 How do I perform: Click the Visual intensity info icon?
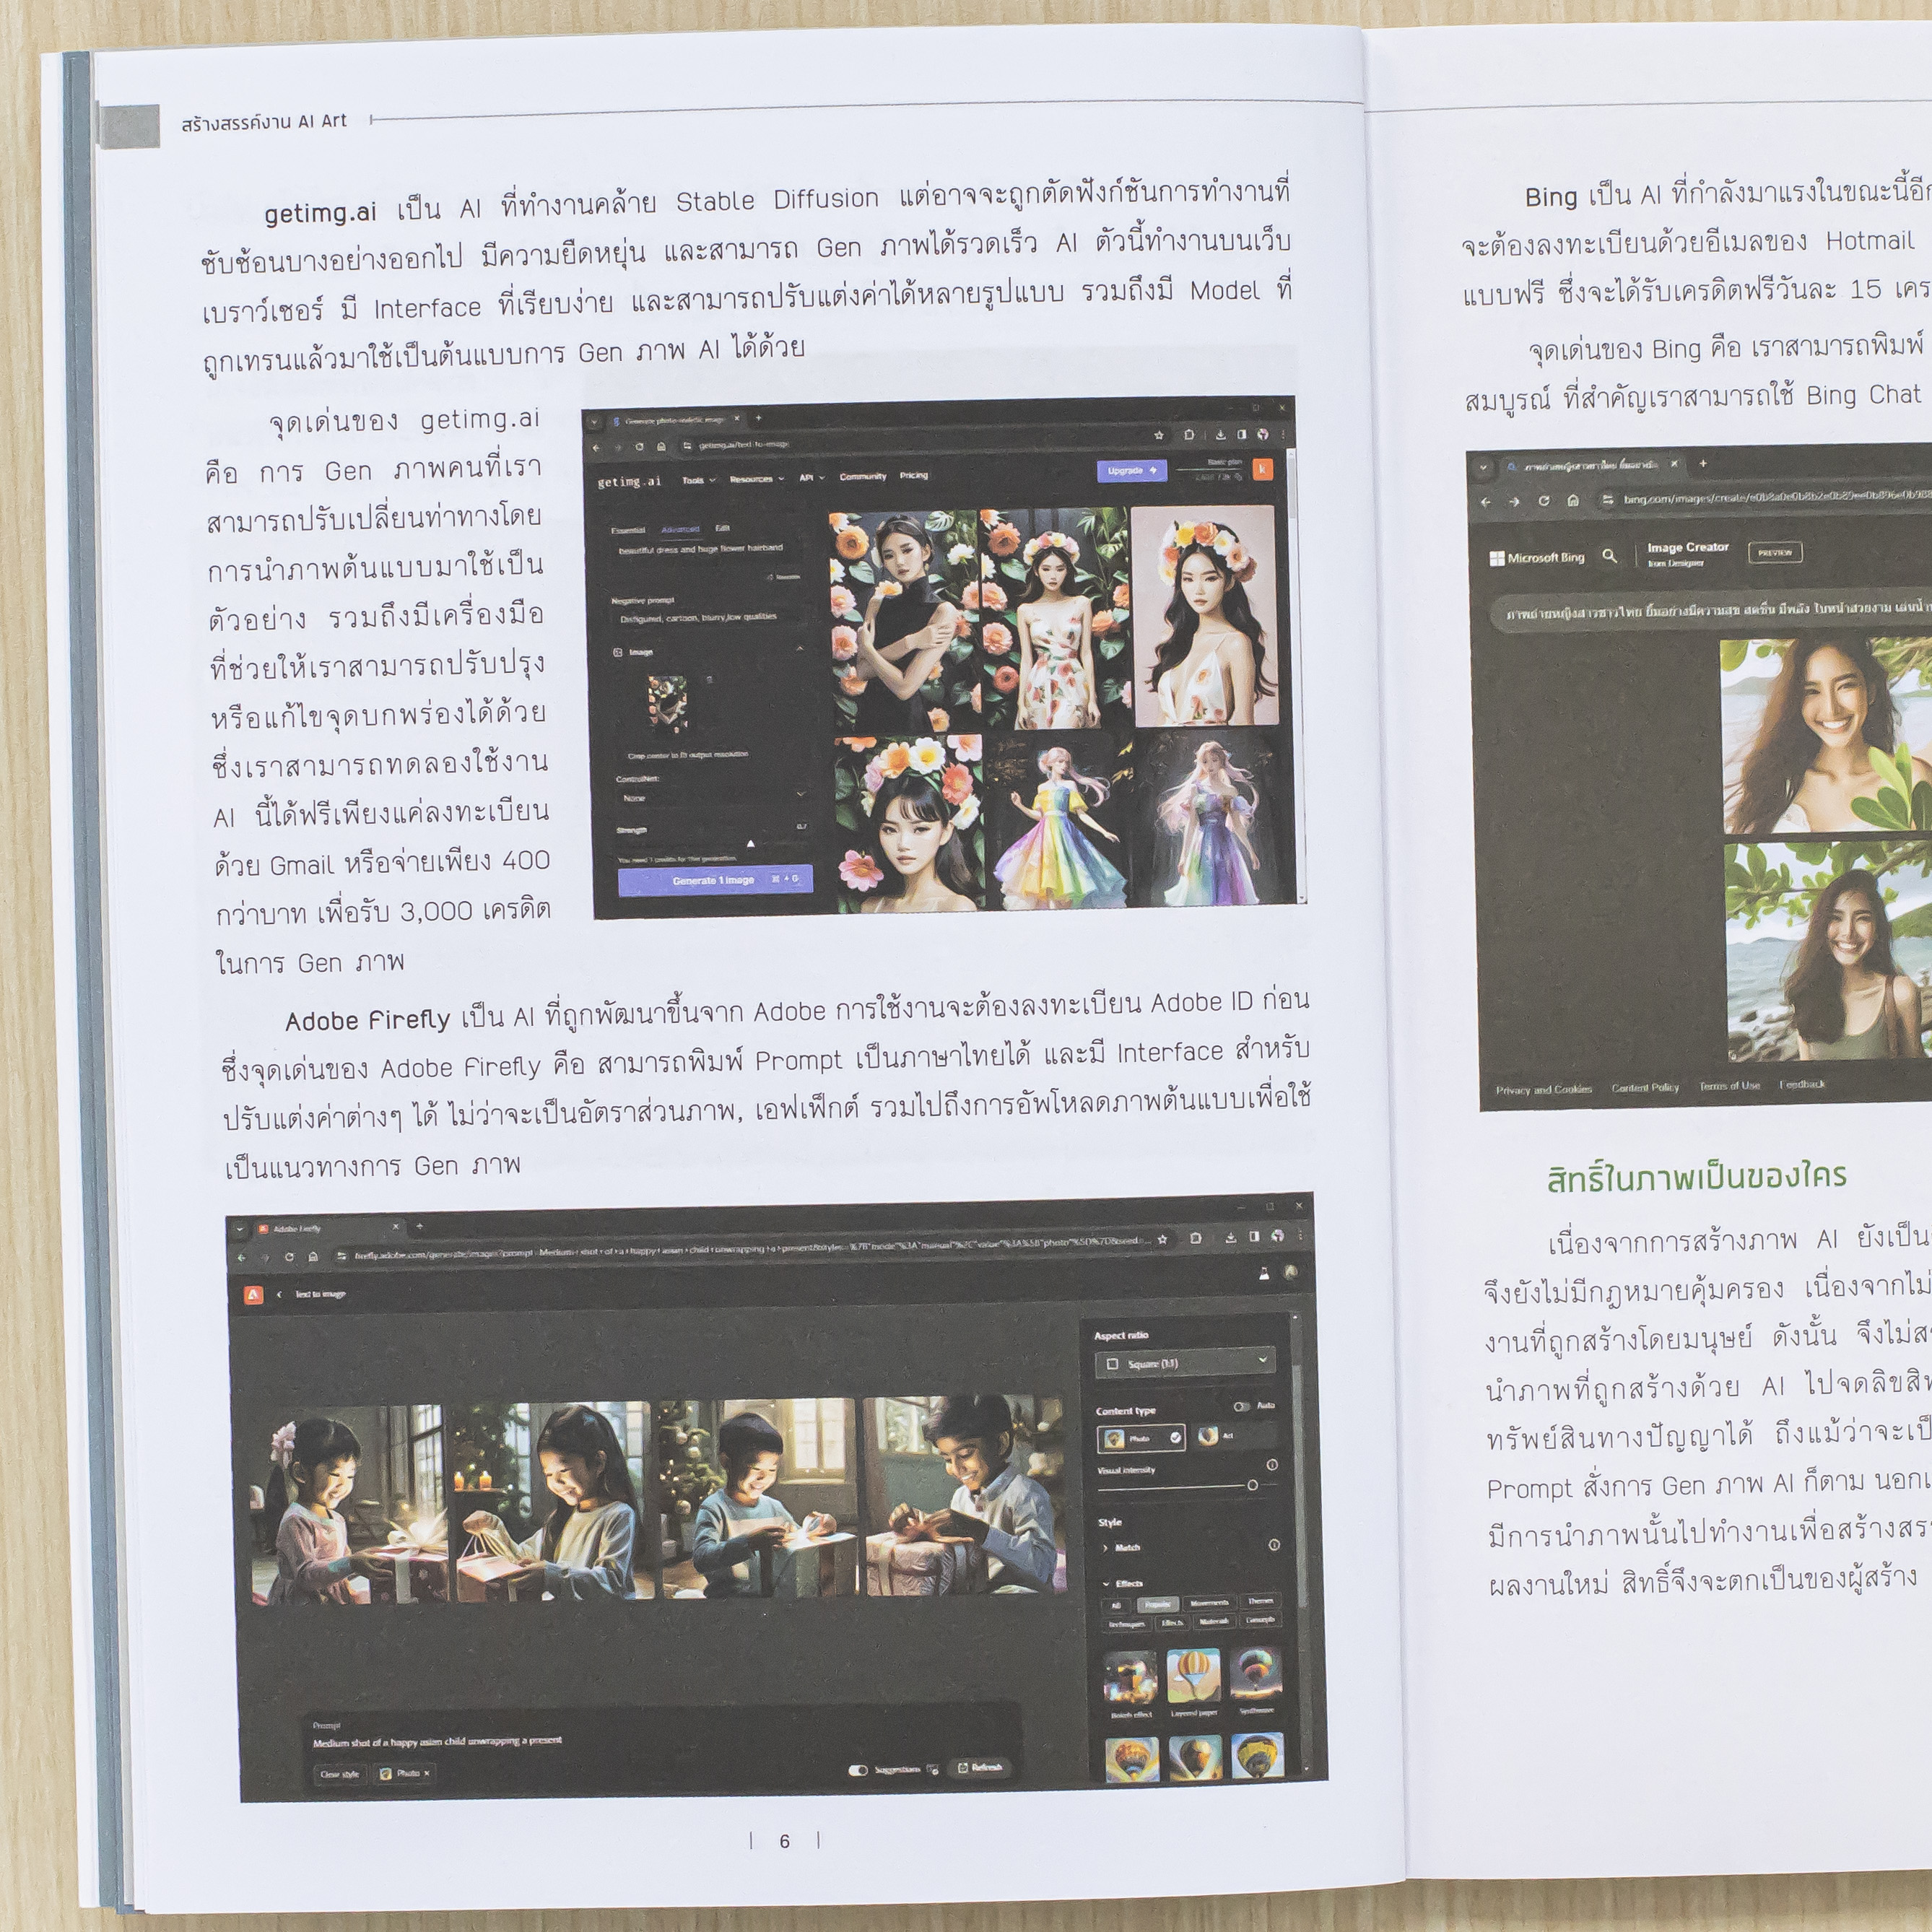point(1273,1465)
